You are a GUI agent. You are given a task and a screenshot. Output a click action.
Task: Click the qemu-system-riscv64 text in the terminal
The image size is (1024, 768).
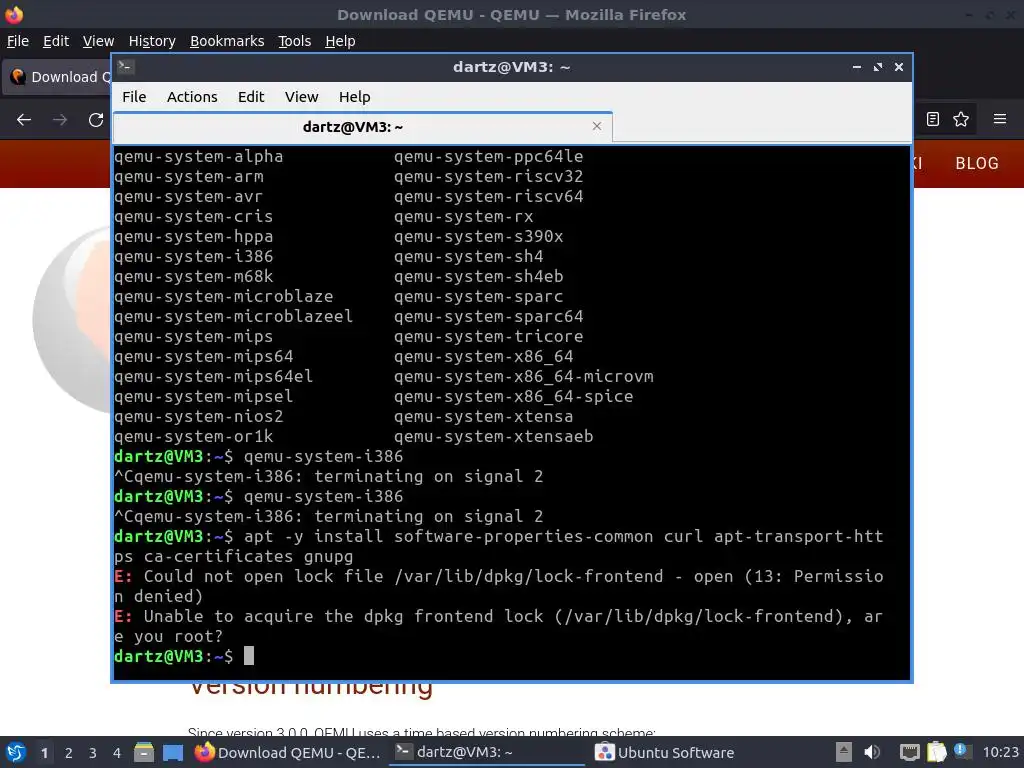(488, 197)
